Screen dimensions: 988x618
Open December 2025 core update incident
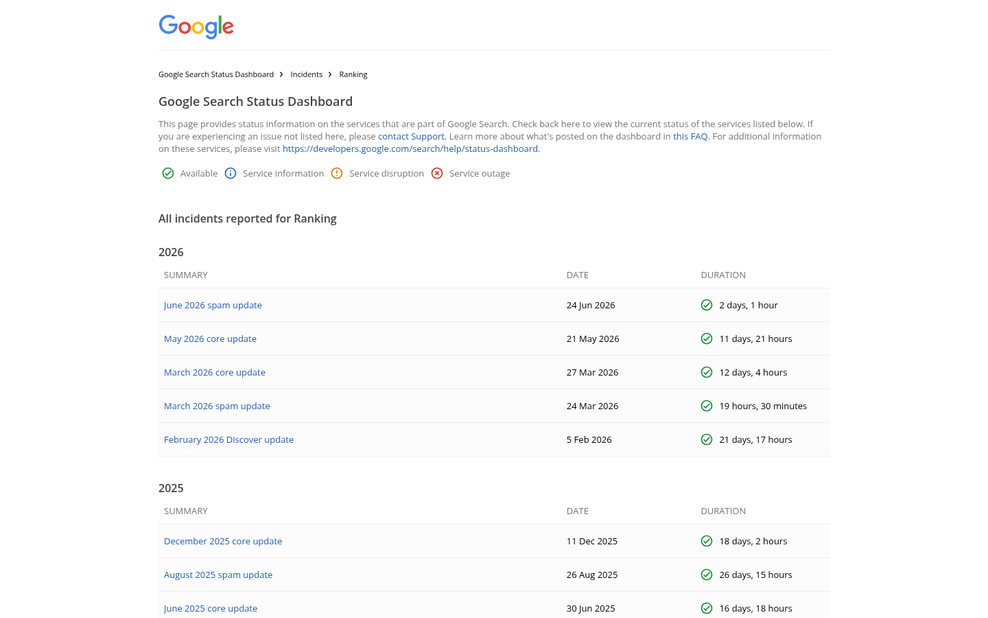click(x=223, y=541)
